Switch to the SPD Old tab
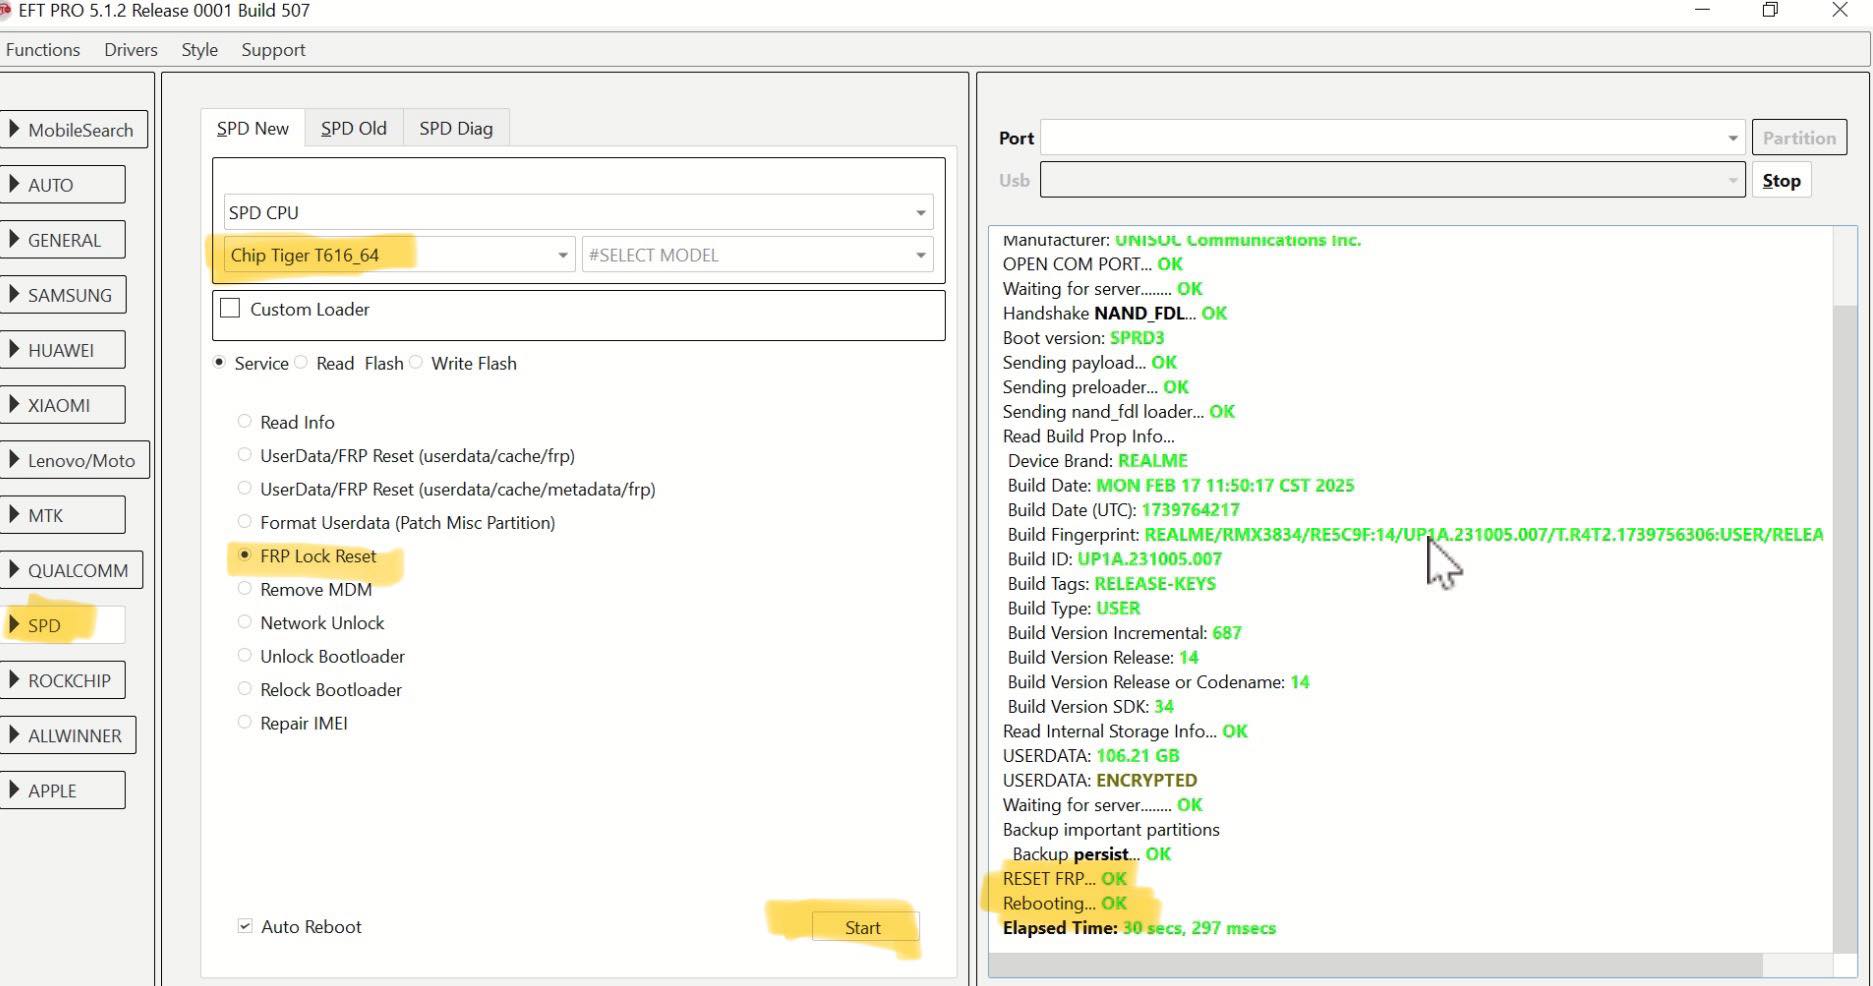 click(354, 128)
